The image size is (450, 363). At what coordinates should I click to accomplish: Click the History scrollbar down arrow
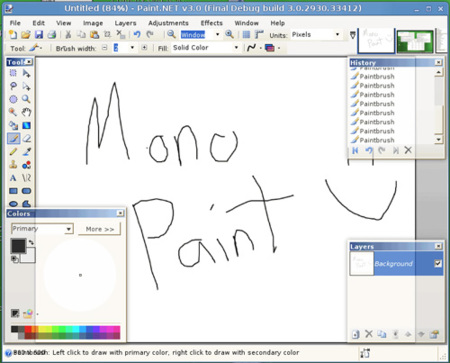tap(439, 140)
